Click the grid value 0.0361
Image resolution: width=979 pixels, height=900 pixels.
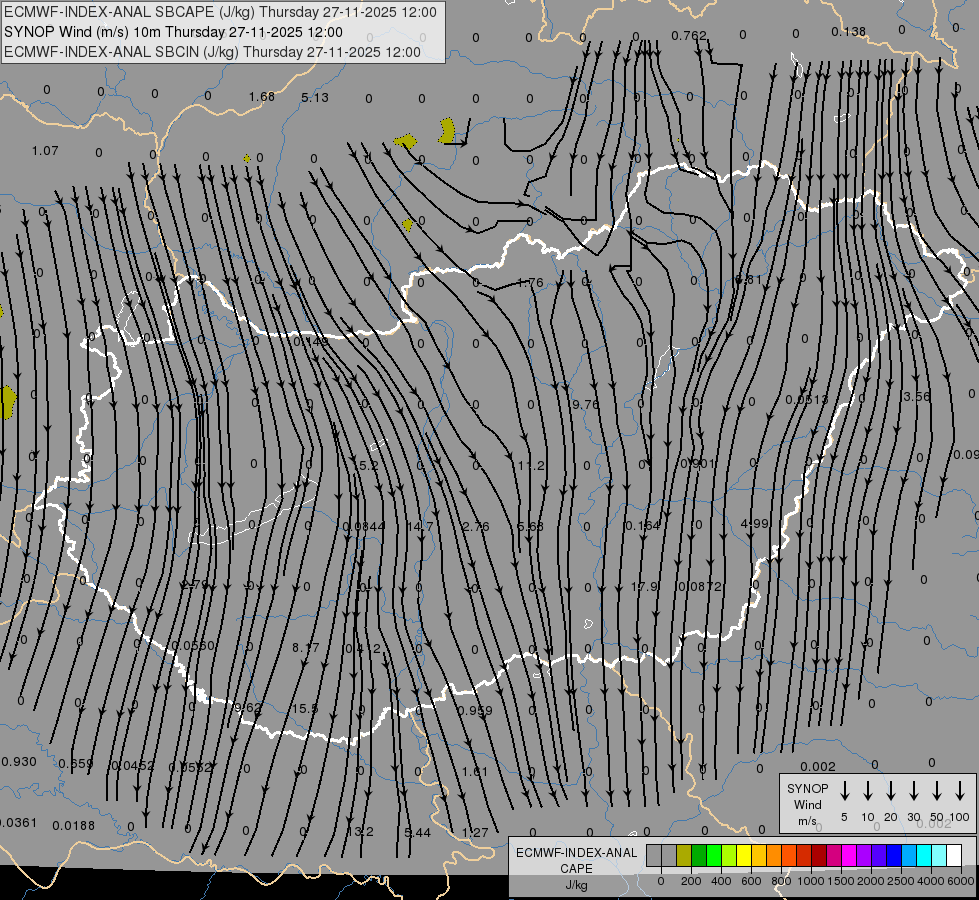(17, 823)
